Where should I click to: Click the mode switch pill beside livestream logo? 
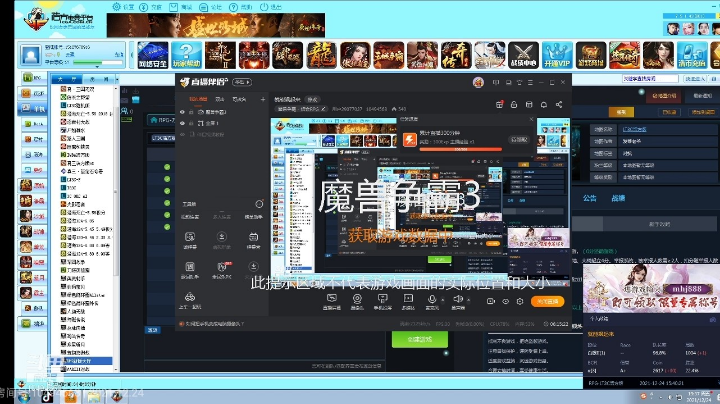242,82
